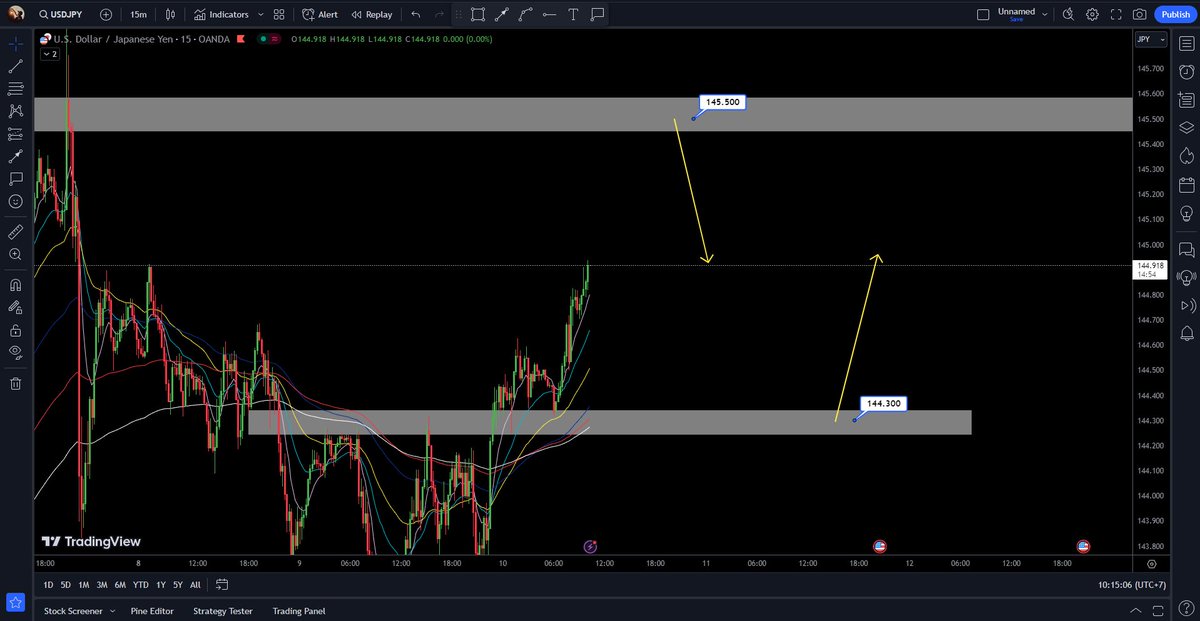Open indicator templates grid icon
1200x621 pixels.
pos(279,15)
